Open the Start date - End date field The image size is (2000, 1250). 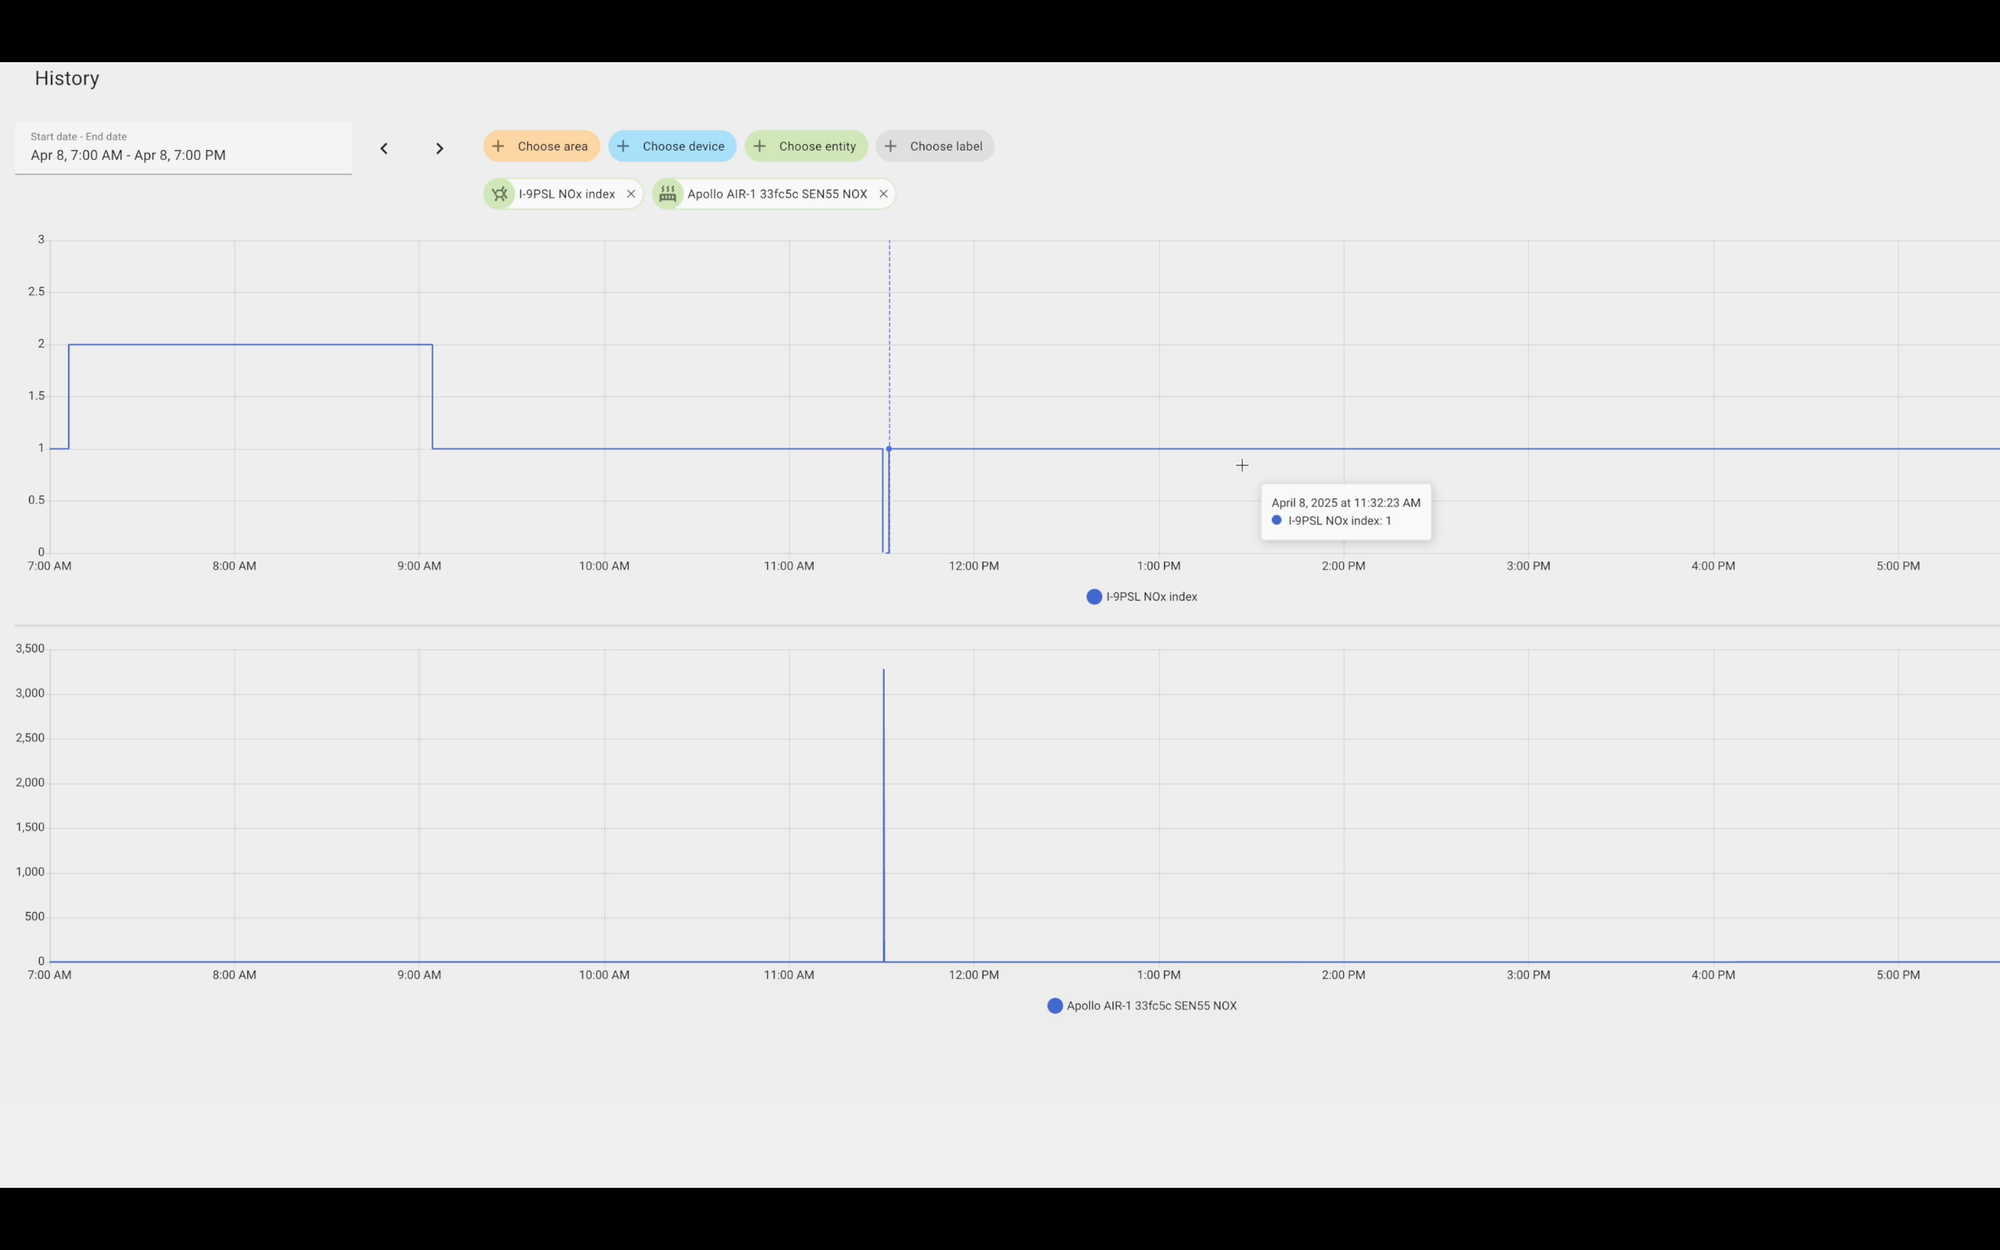coord(183,148)
